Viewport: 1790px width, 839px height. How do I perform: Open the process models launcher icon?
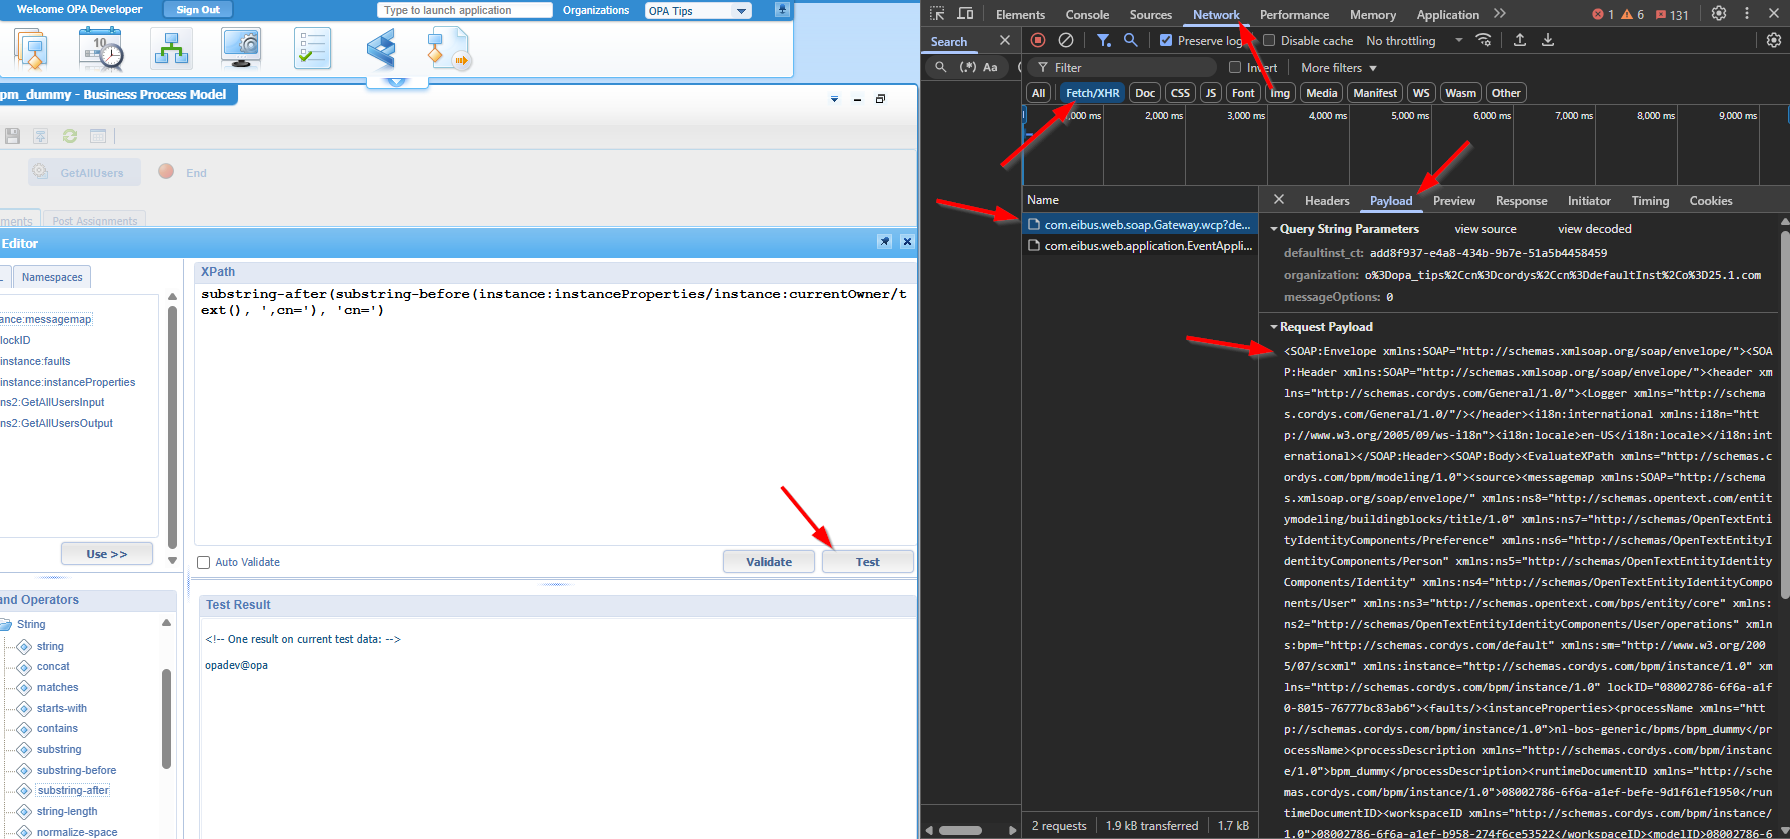(31, 49)
